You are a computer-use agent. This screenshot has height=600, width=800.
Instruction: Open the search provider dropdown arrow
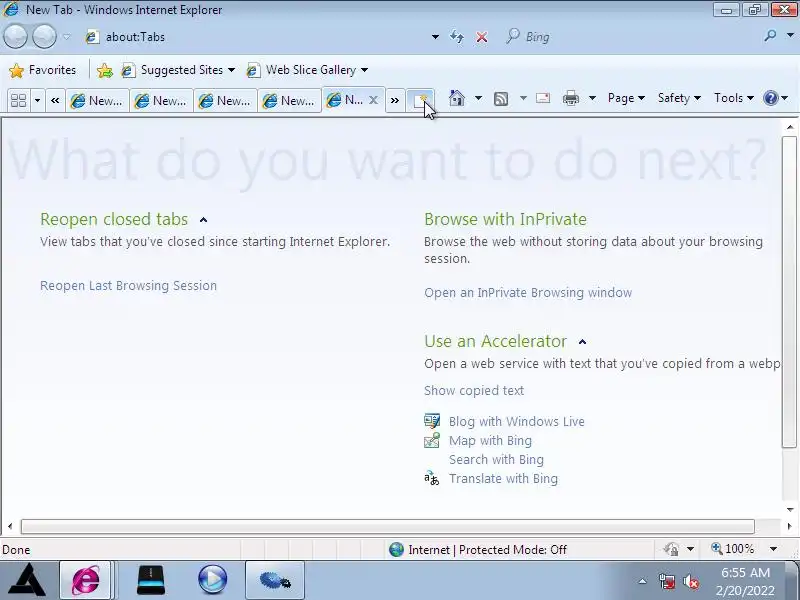click(x=790, y=36)
